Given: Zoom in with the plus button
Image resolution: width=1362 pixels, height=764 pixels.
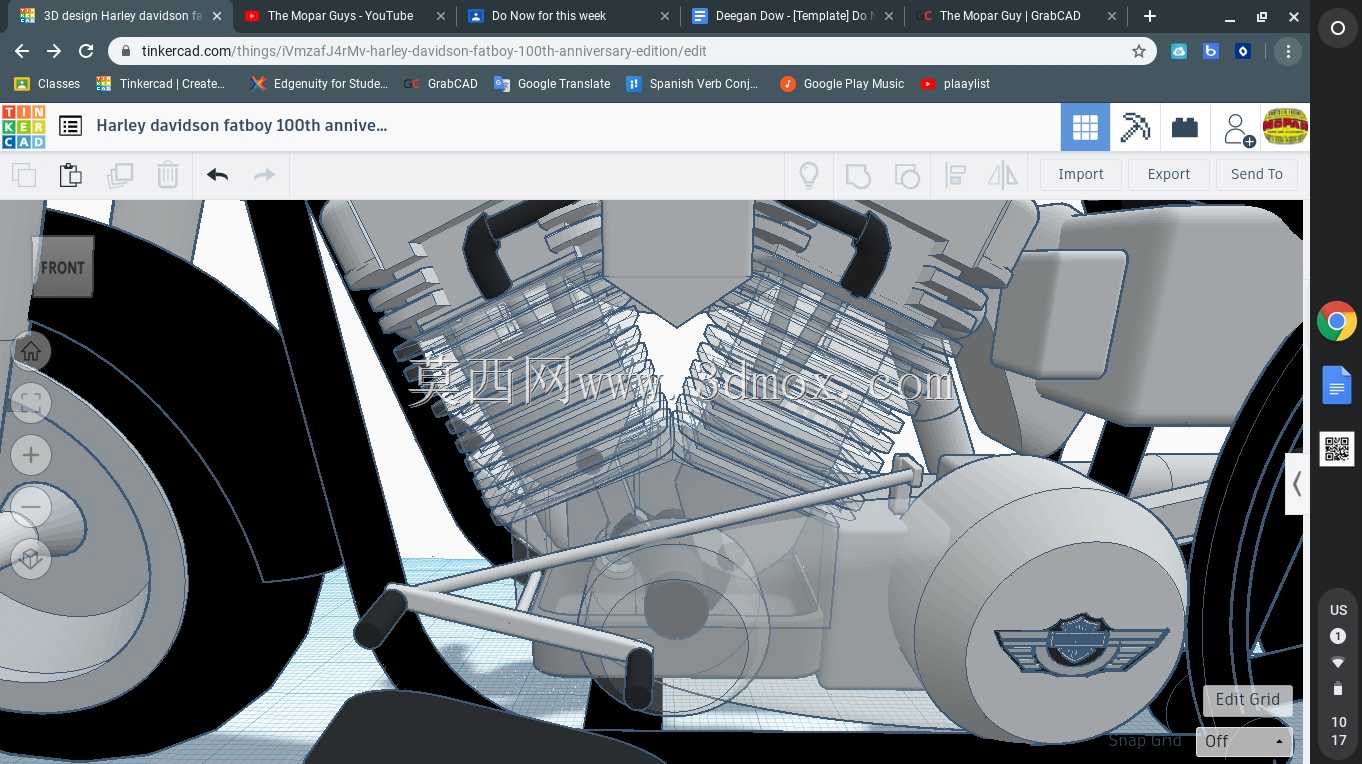Looking at the screenshot, I should click(31, 455).
